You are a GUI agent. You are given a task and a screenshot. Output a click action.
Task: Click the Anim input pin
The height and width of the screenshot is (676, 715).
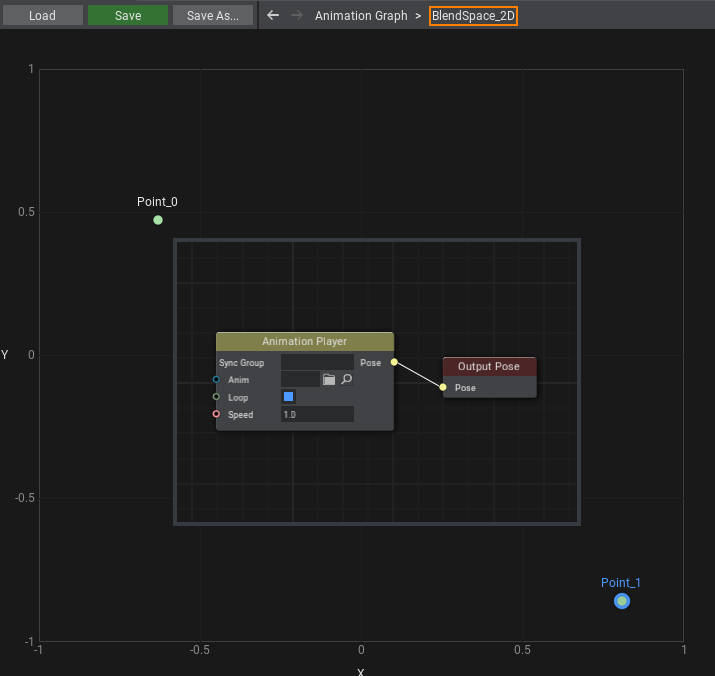pos(216,380)
